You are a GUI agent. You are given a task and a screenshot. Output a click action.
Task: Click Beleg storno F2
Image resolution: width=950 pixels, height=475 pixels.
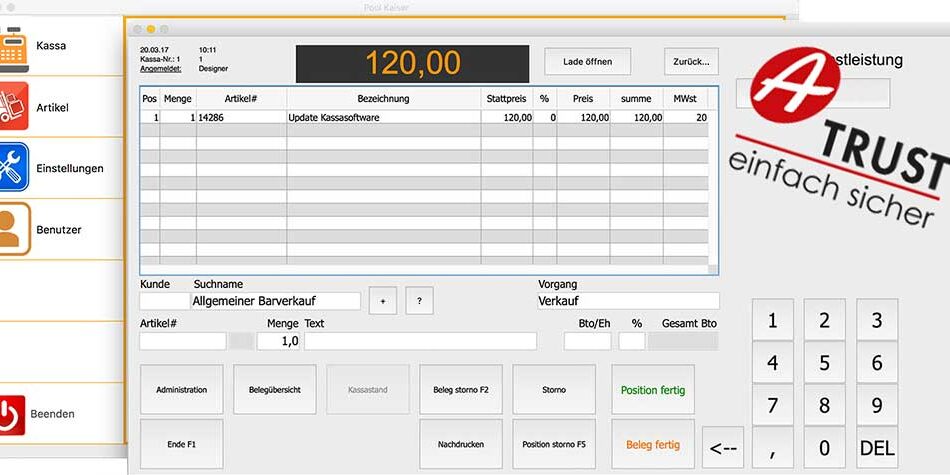pos(460,390)
